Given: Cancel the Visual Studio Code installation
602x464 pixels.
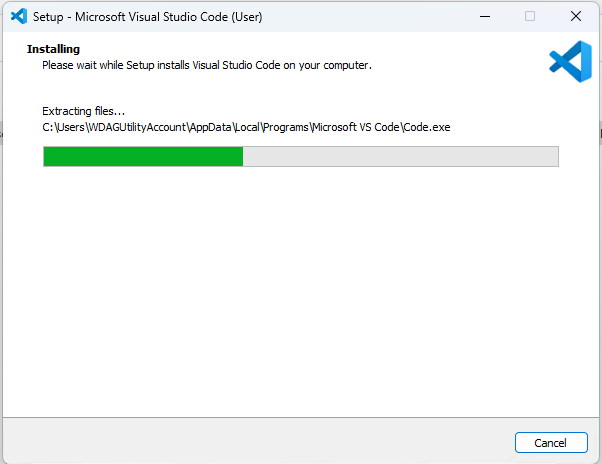Looking at the screenshot, I should tap(551, 442).
